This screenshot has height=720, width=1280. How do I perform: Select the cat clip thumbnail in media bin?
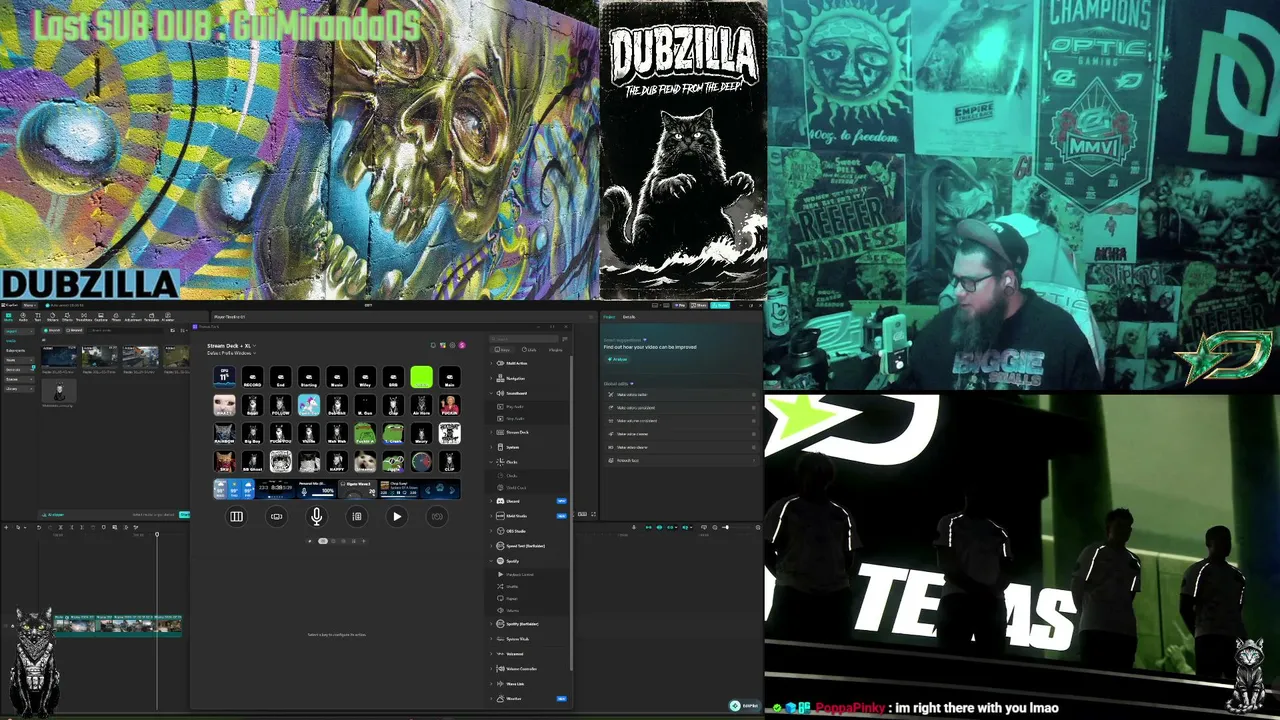coord(59,392)
